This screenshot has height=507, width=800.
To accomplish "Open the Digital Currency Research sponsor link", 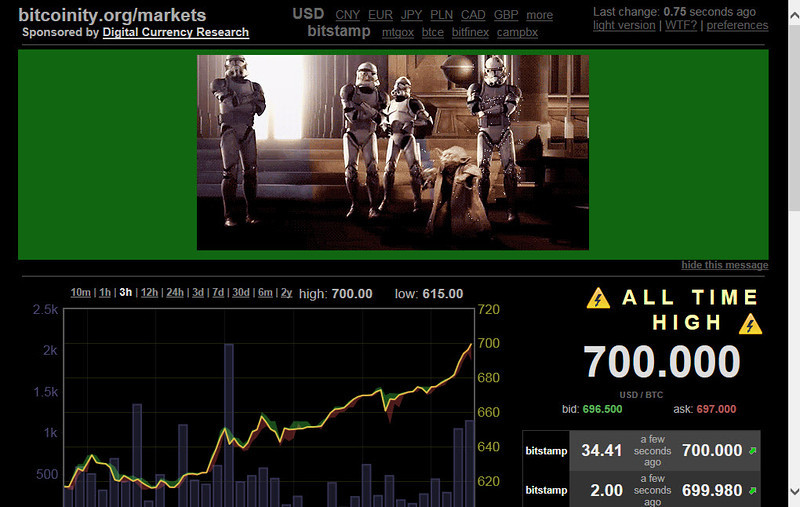I will pyautogui.click(x=176, y=32).
